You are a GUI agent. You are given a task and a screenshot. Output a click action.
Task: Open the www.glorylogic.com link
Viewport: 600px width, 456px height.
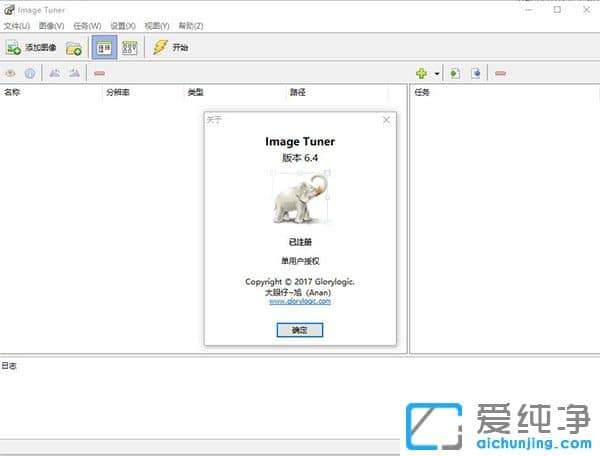coord(300,301)
